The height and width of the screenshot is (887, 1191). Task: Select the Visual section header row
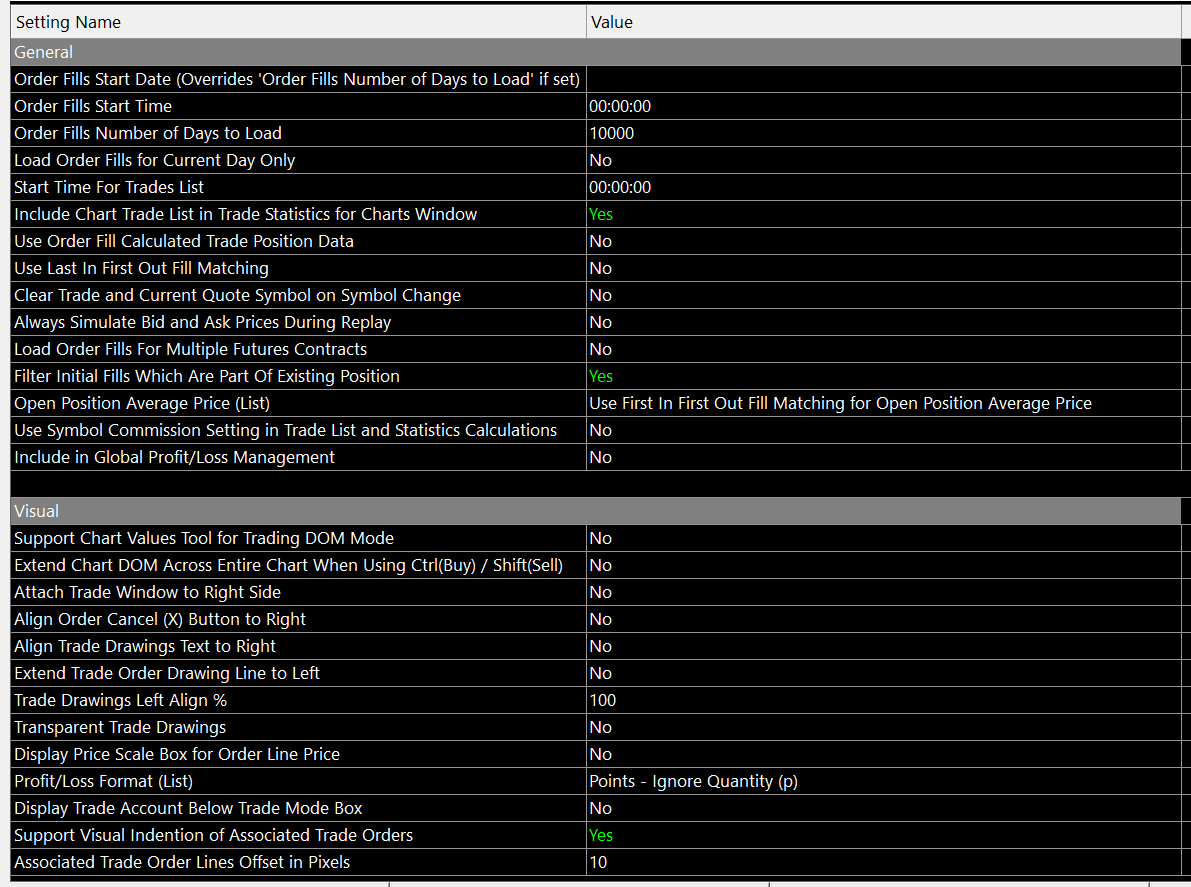click(596, 511)
